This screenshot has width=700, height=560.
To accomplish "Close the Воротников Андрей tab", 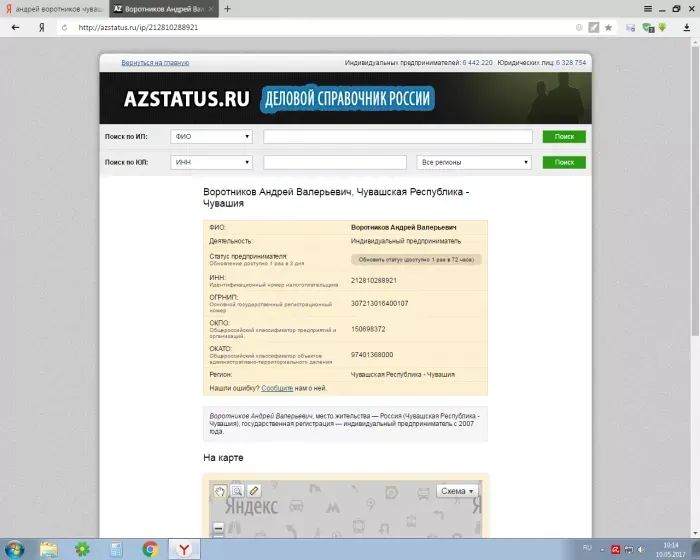I will pyautogui.click(x=211, y=9).
